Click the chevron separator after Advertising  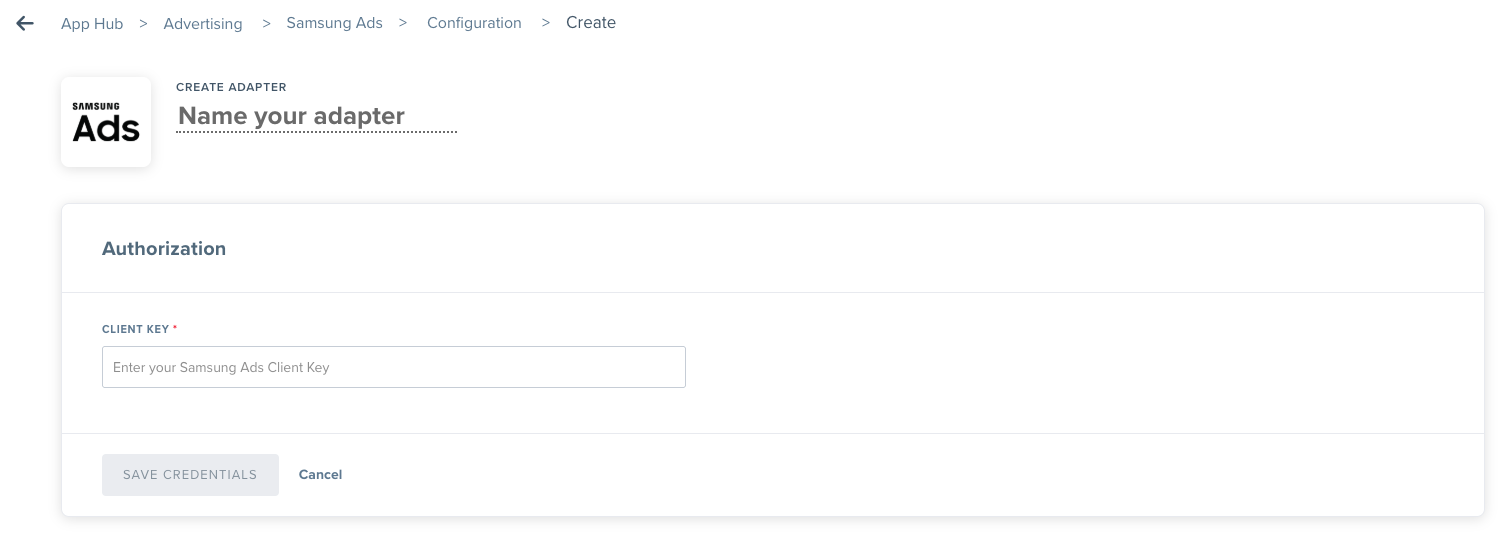[x=267, y=22]
